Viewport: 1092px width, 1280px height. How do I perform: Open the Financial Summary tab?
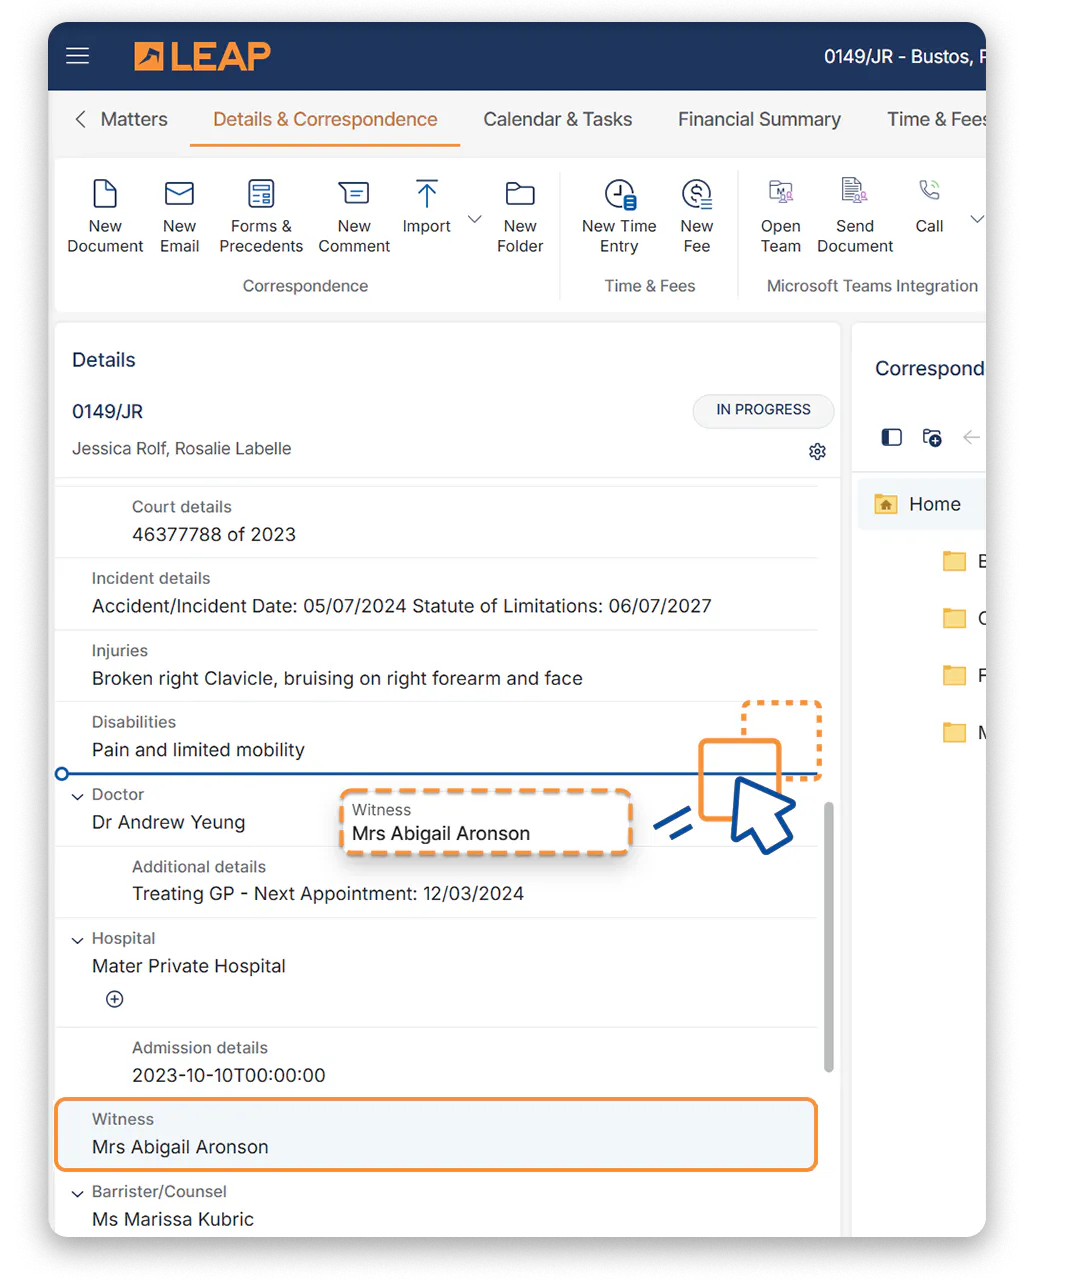(759, 119)
